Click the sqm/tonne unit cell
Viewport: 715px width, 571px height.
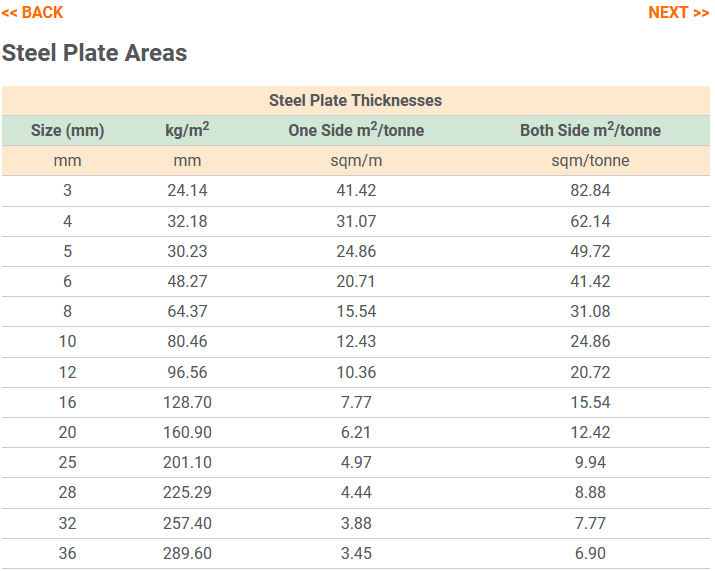590,160
